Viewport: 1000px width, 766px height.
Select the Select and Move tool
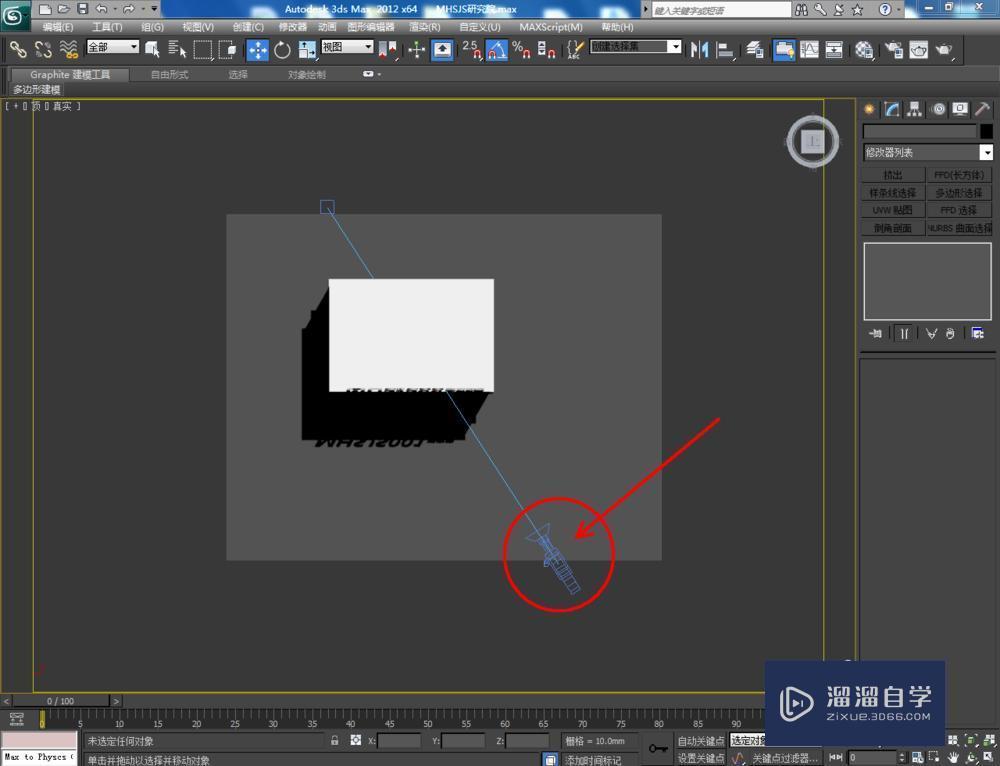pos(259,50)
